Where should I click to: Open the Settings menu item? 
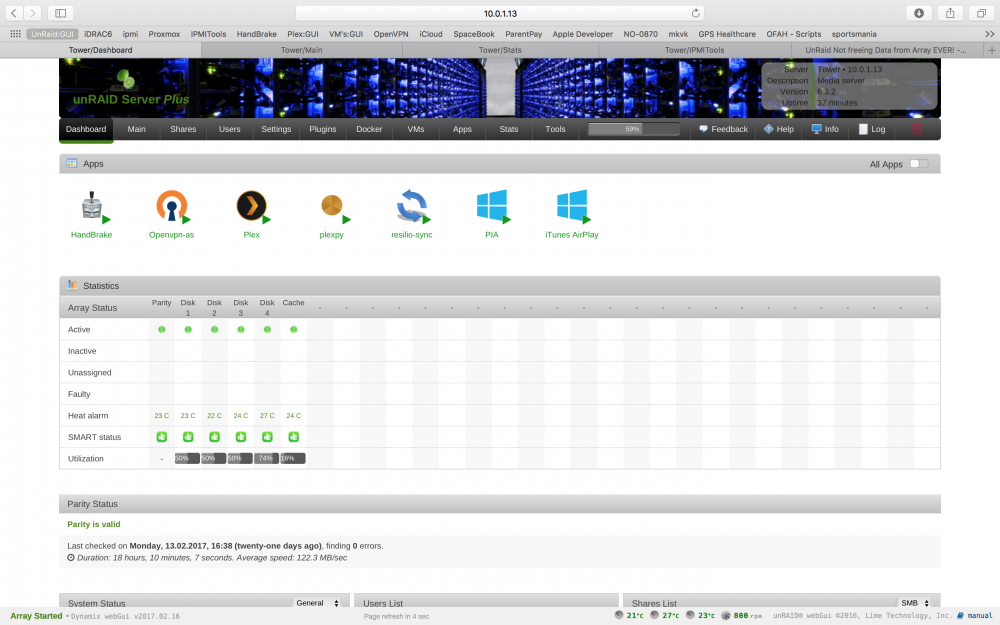click(x=276, y=129)
